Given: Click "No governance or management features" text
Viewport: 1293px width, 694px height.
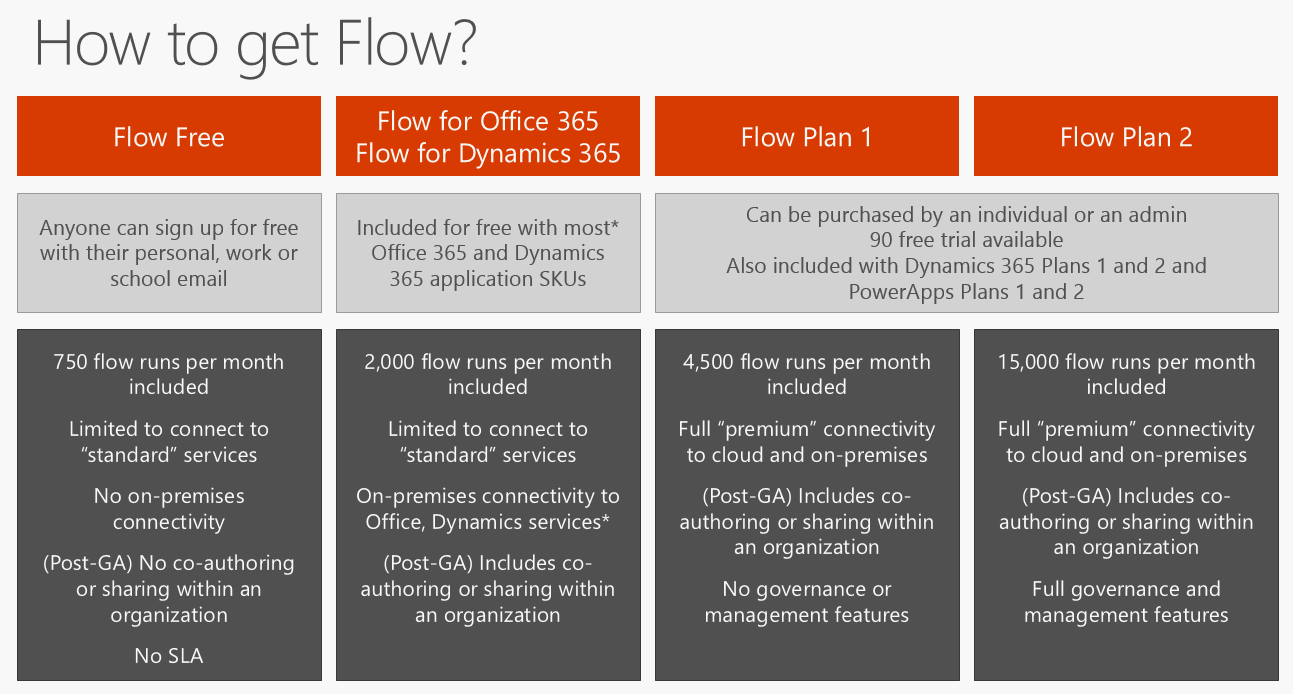Looking at the screenshot, I should tap(806, 602).
